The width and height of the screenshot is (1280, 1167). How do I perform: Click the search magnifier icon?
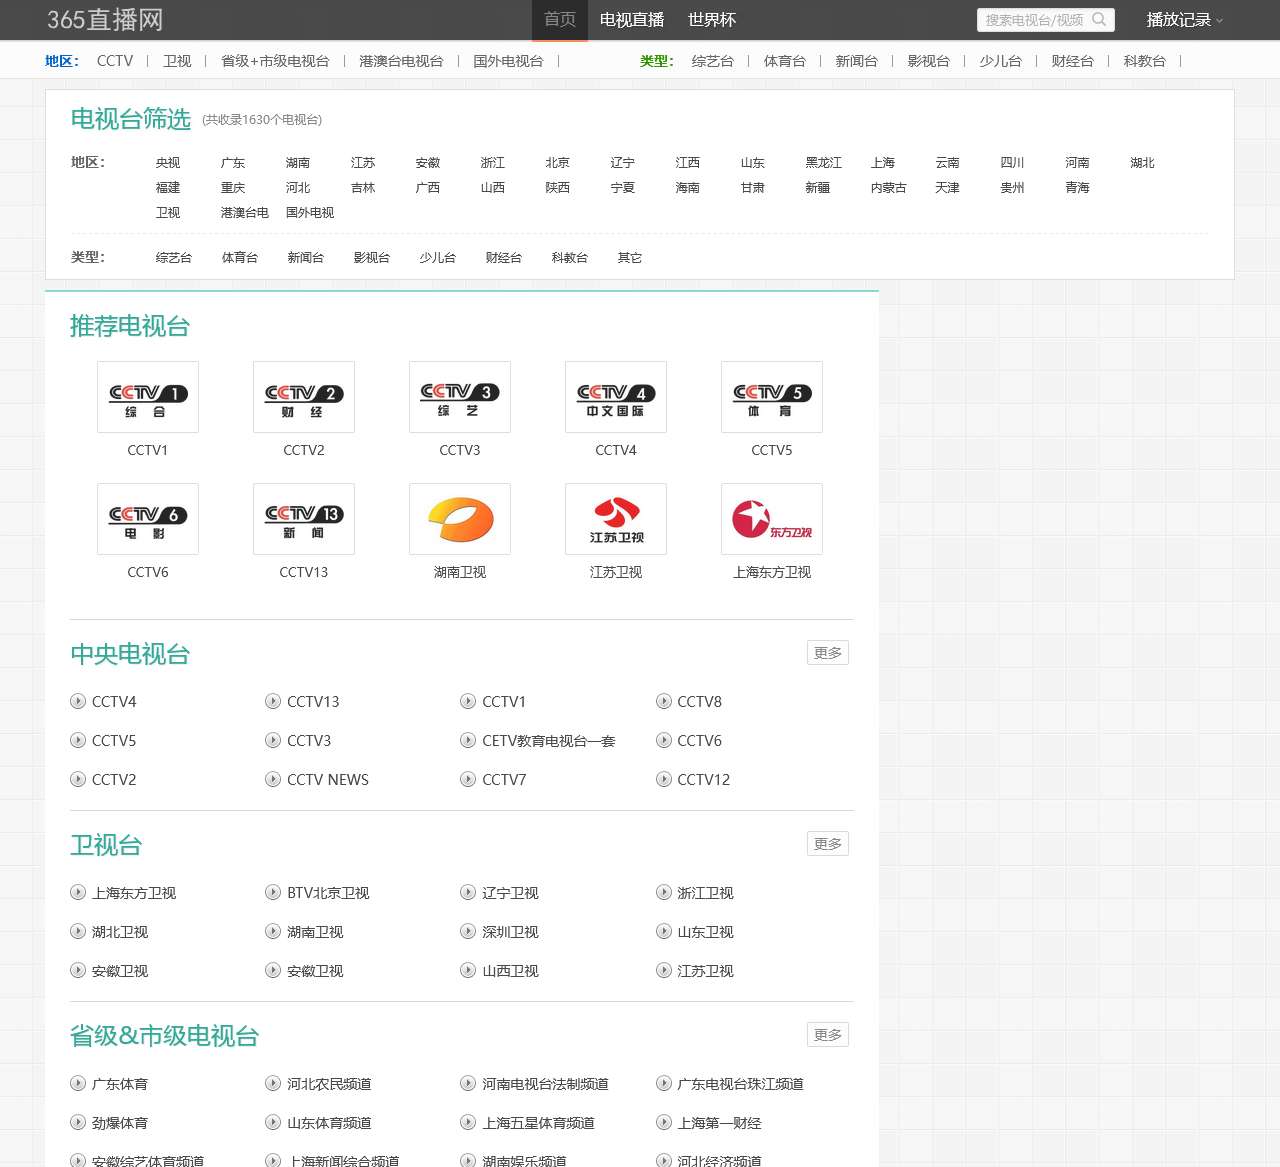pos(1100,19)
